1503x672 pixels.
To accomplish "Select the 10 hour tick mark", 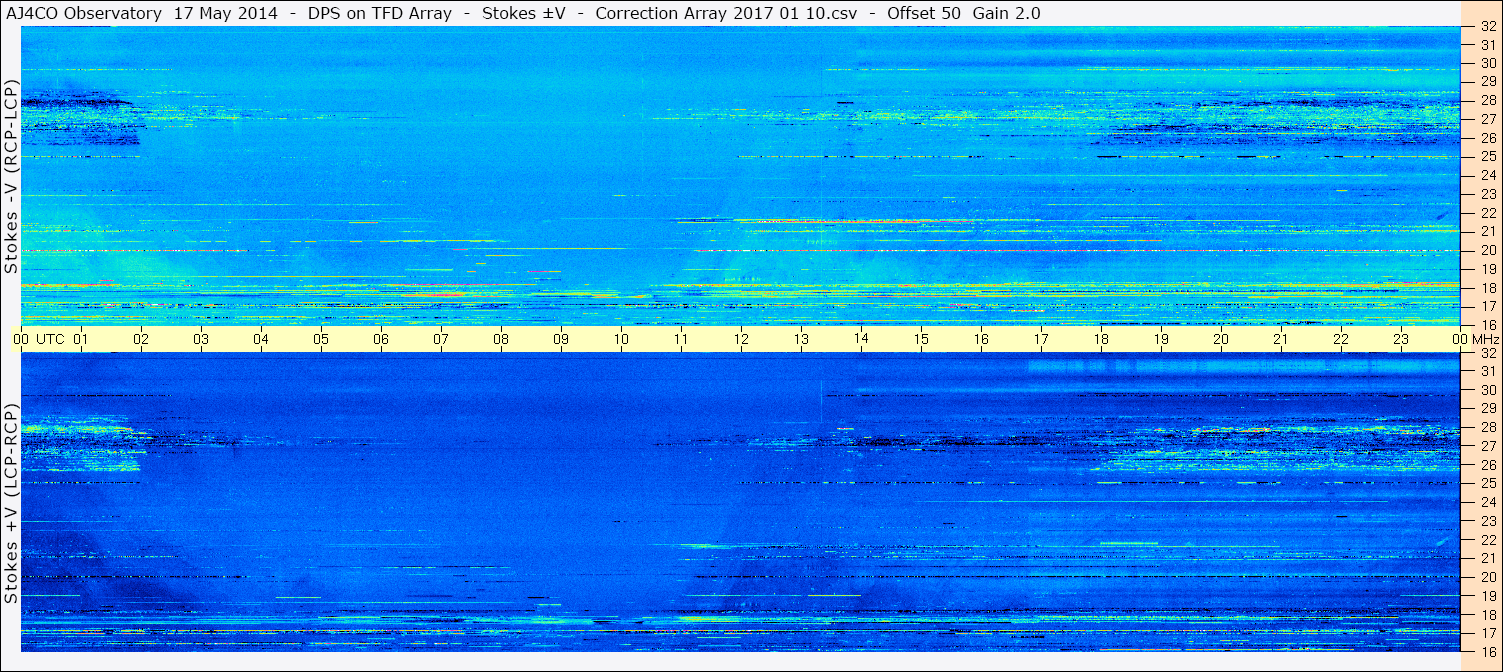I will (621, 340).
